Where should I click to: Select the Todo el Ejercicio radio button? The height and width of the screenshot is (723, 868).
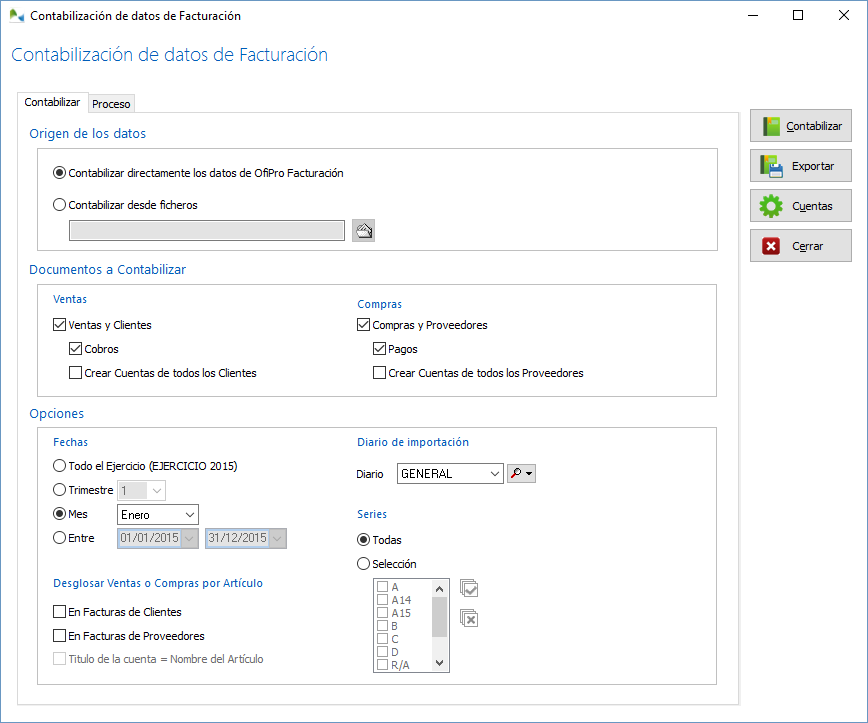(x=58, y=465)
